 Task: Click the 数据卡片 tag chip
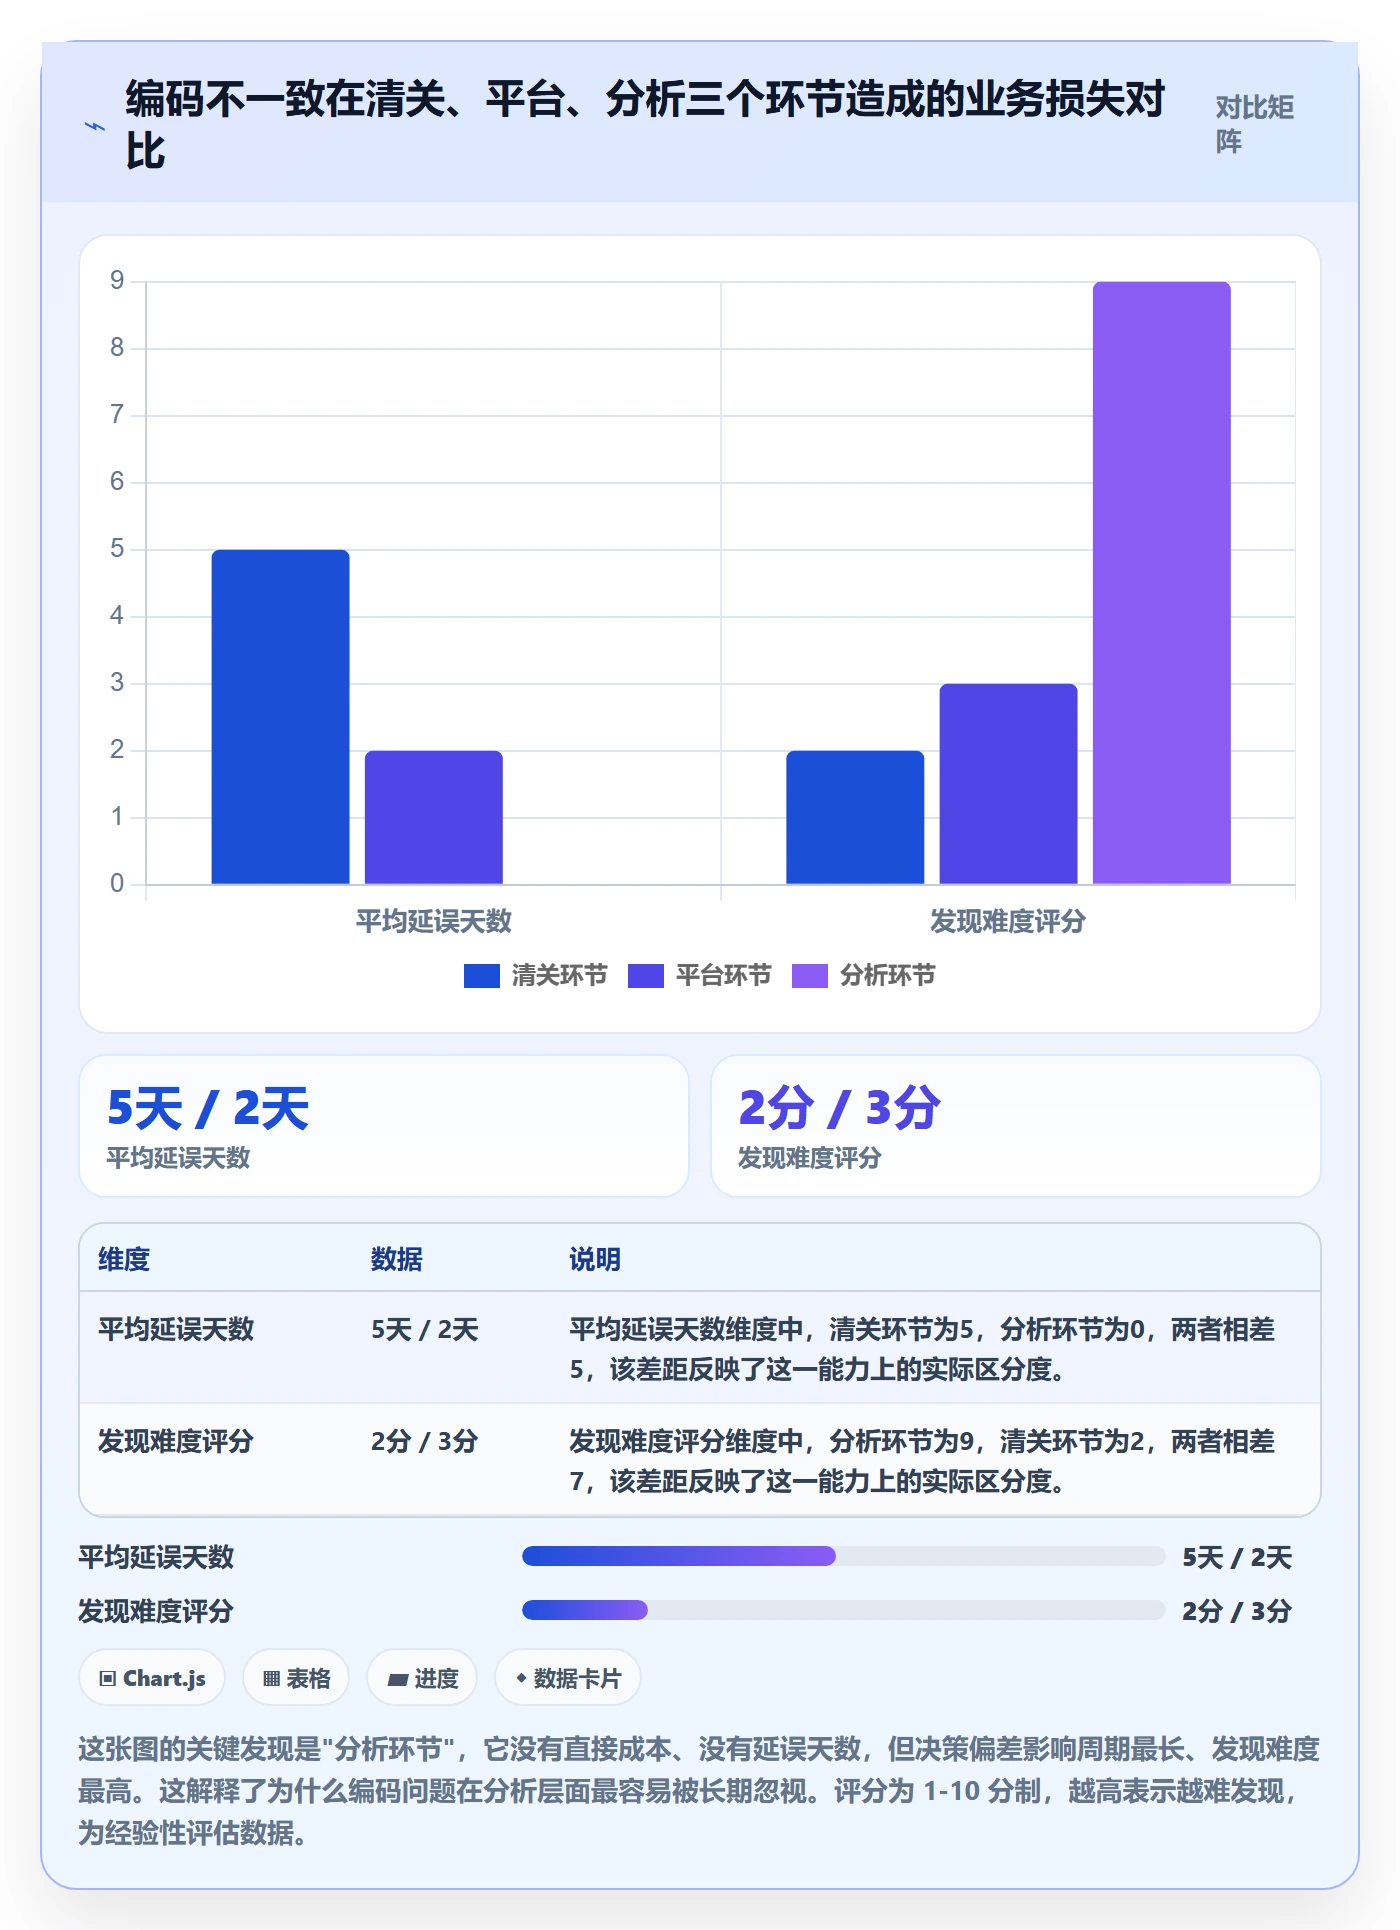pyautogui.click(x=568, y=1678)
